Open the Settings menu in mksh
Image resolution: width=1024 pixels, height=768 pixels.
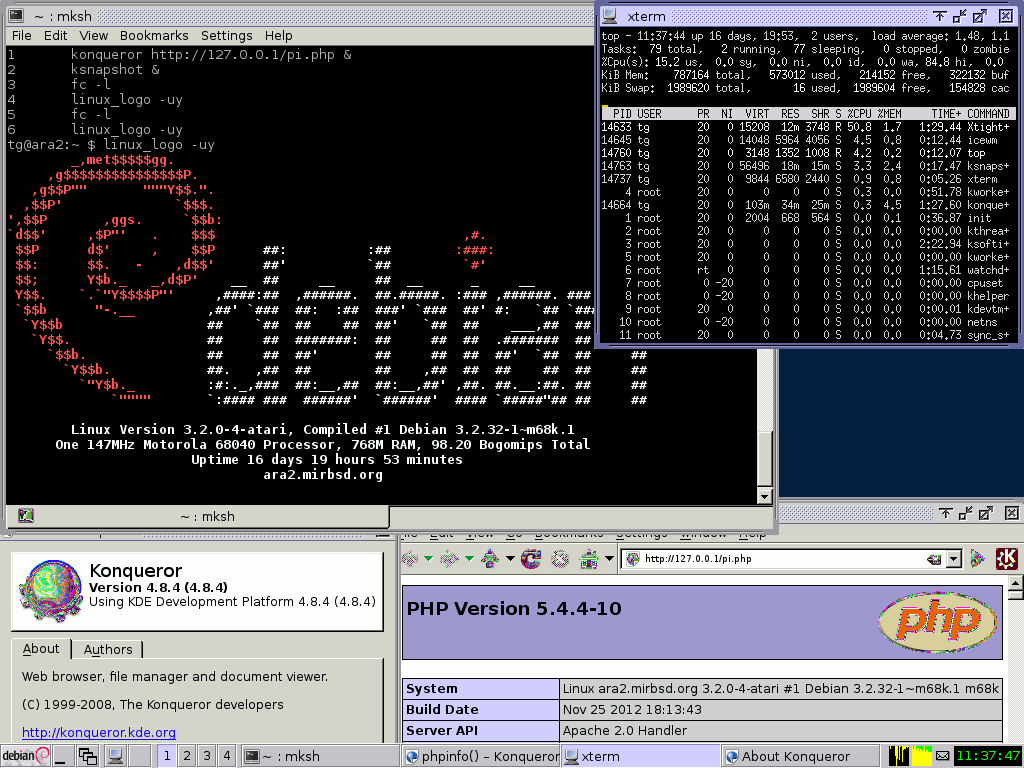pyautogui.click(x=227, y=35)
